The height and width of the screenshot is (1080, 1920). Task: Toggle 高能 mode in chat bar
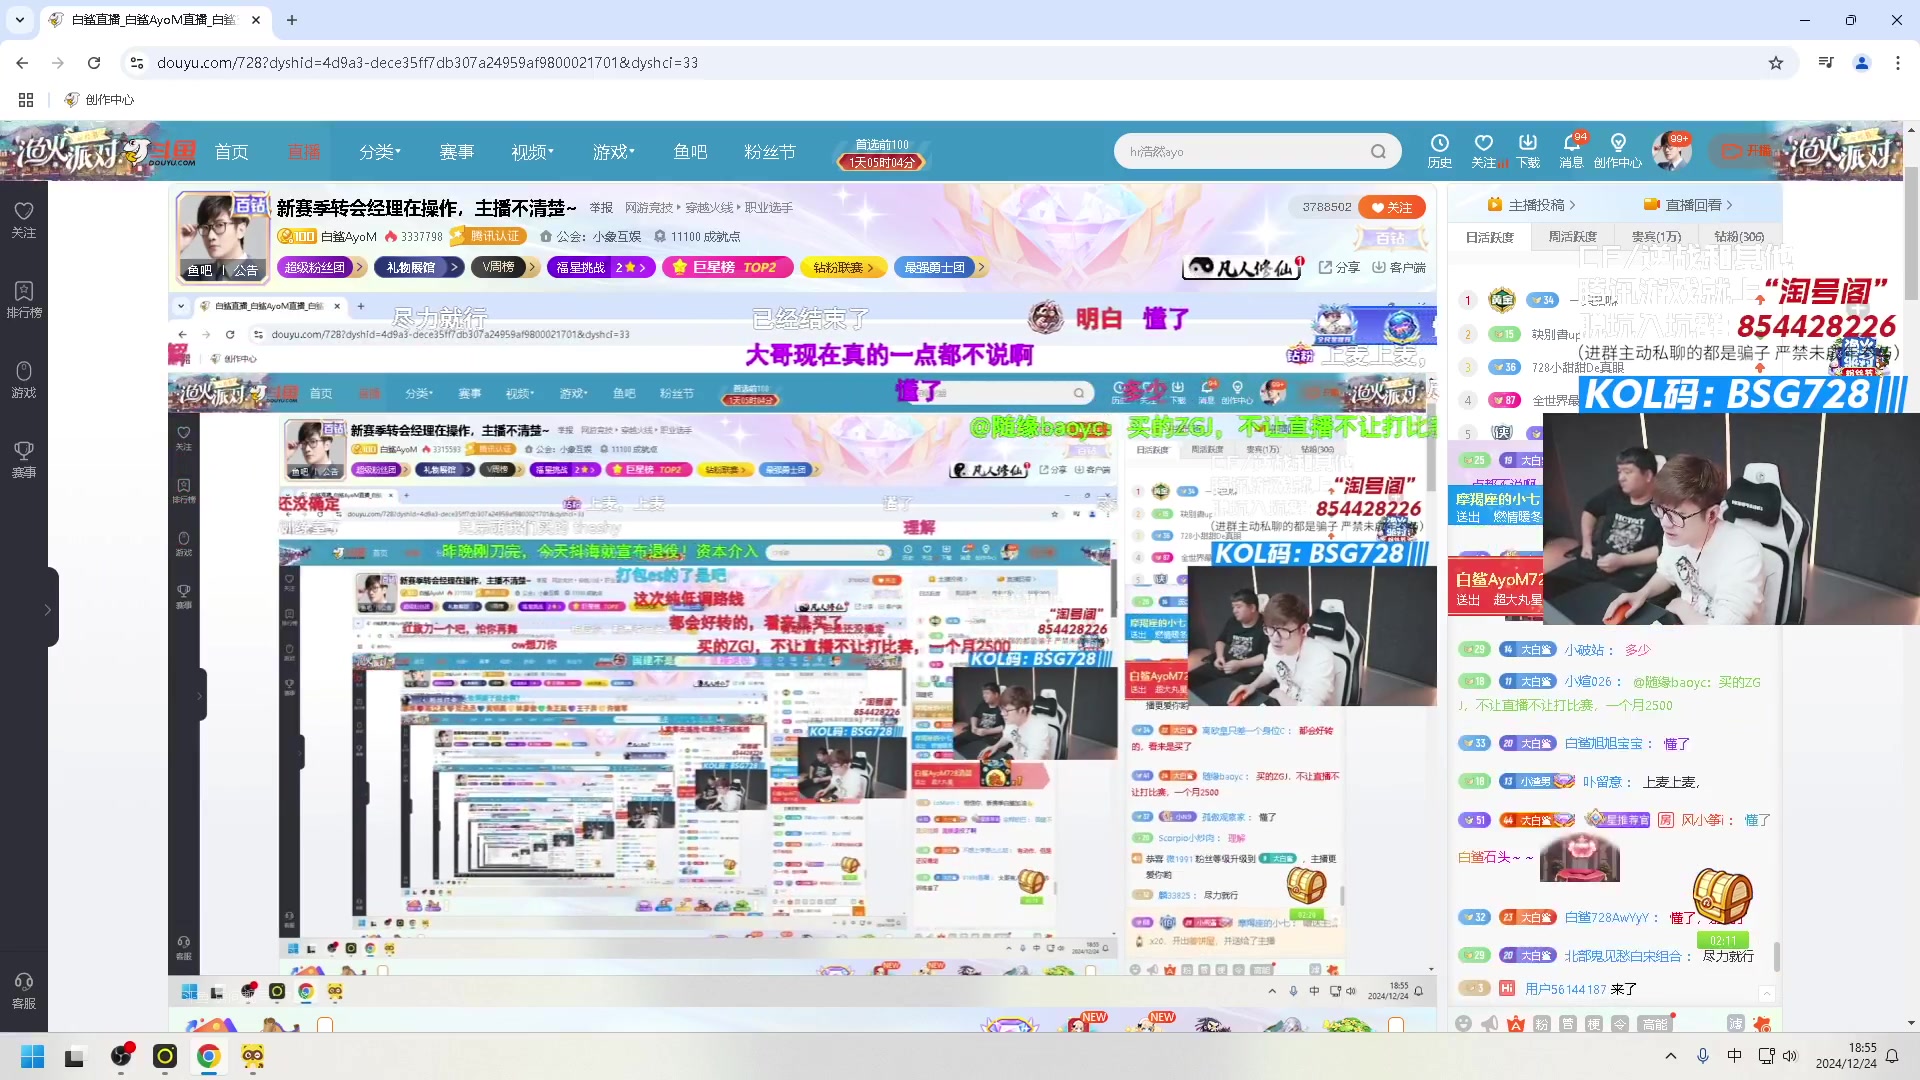(1655, 1023)
